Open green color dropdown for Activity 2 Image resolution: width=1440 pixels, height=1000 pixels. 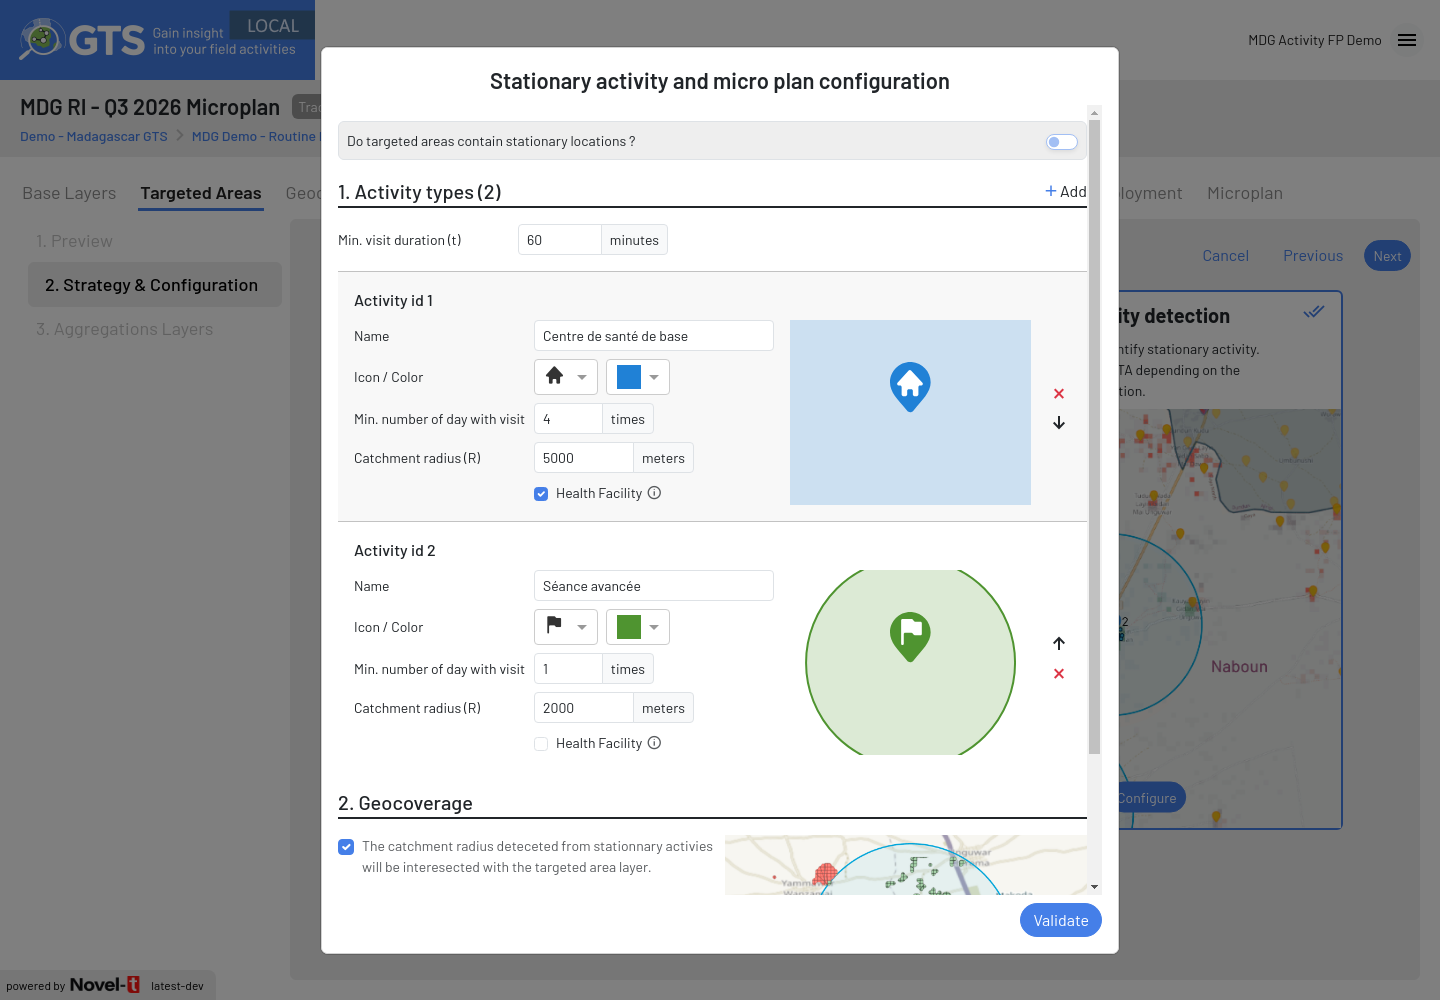point(638,627)
